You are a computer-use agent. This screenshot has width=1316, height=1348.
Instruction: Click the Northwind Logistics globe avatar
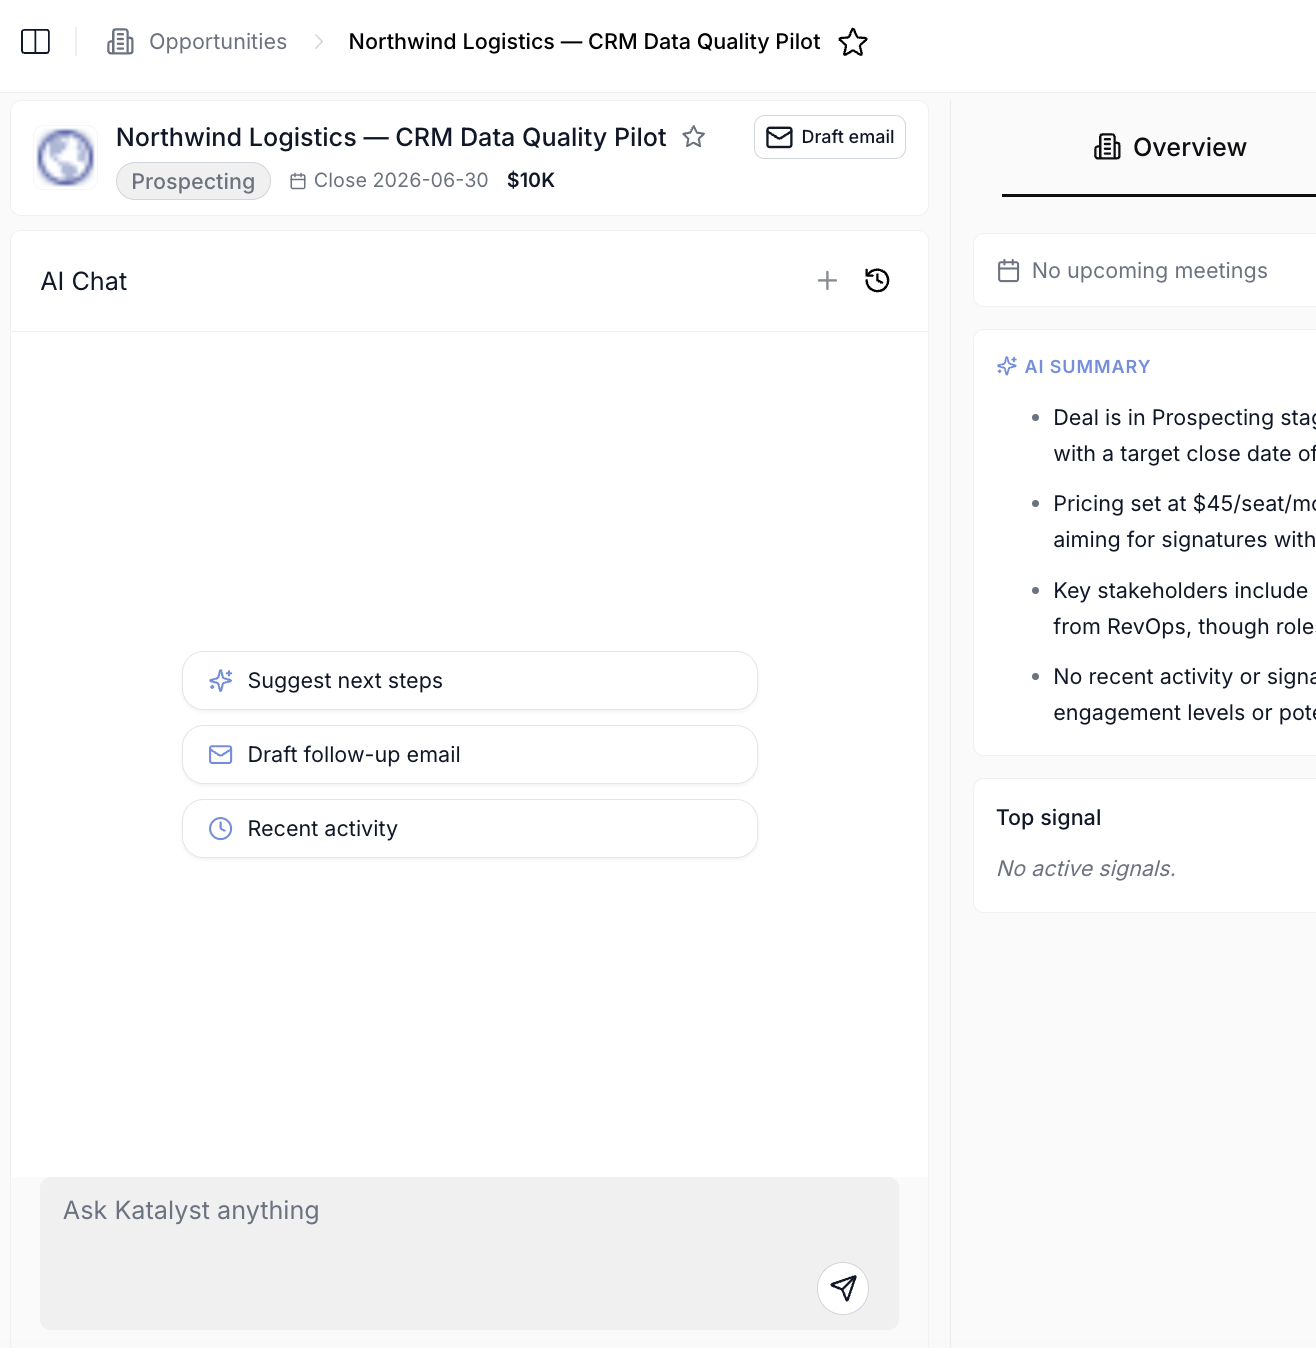66,158
